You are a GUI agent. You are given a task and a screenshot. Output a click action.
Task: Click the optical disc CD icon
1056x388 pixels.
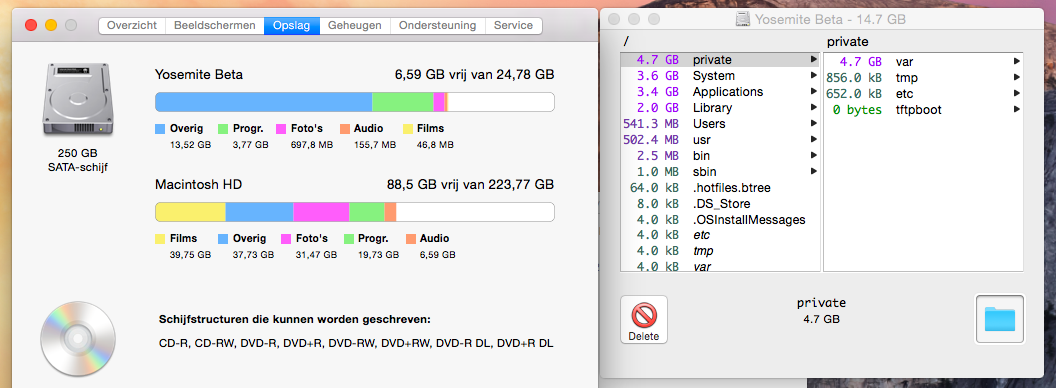click(77, 338)
